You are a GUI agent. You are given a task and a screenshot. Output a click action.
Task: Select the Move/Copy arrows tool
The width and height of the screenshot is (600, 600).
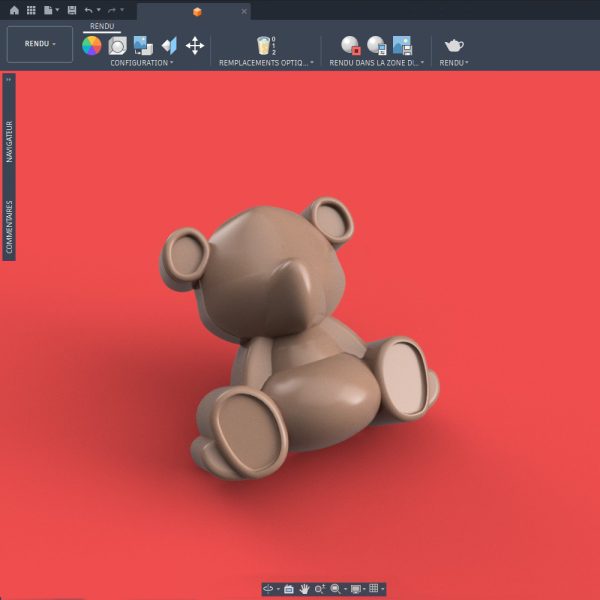[195, 46]
